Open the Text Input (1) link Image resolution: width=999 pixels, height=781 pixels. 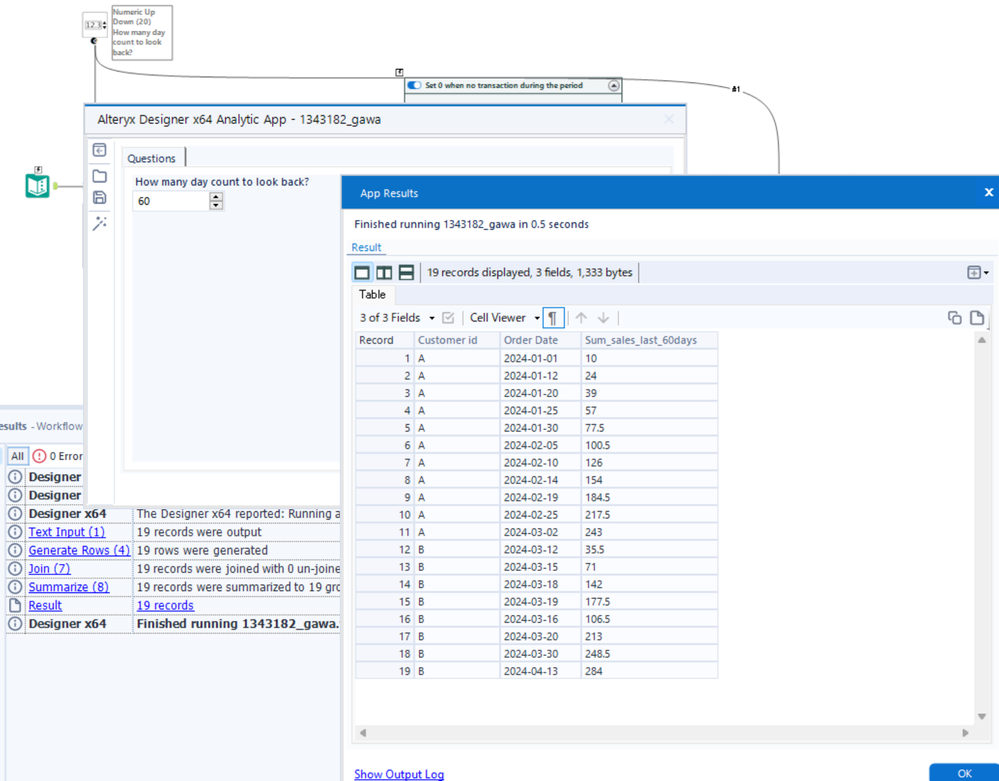(x=67, y=532)
